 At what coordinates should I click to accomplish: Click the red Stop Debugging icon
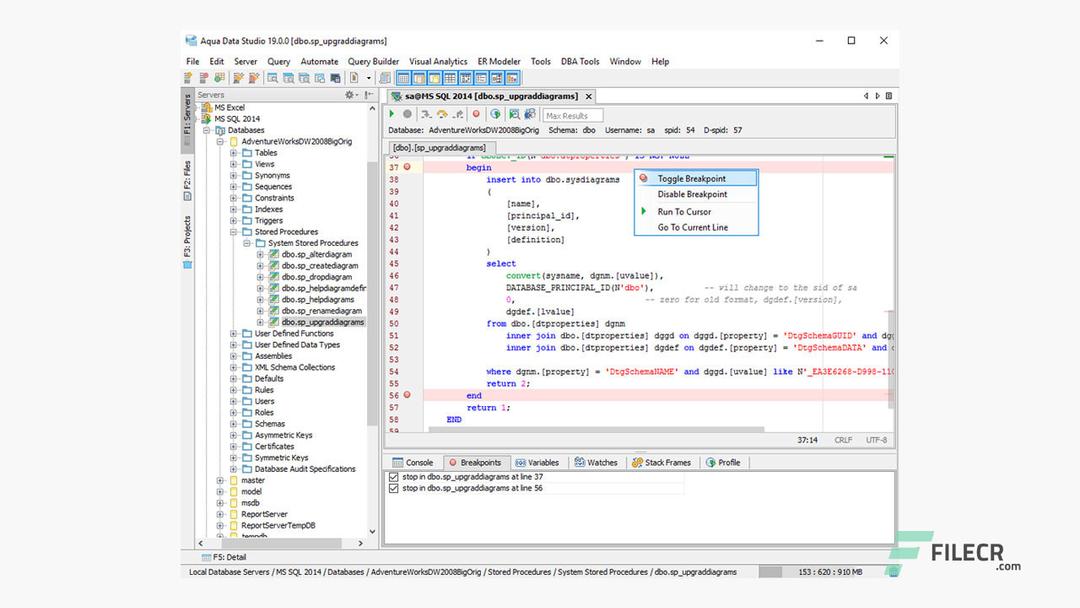(476, 114)
